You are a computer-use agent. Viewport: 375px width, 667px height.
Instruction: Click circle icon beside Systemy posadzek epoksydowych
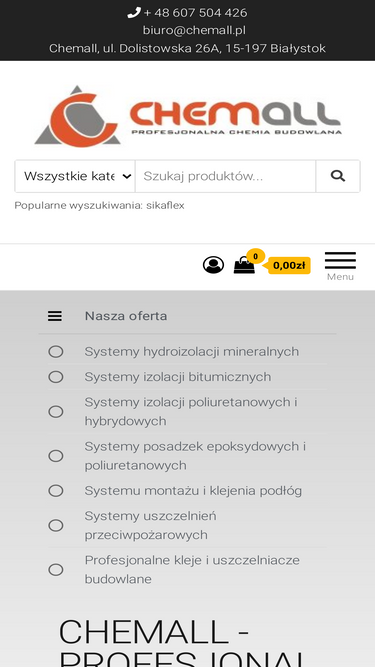point(56,456)
